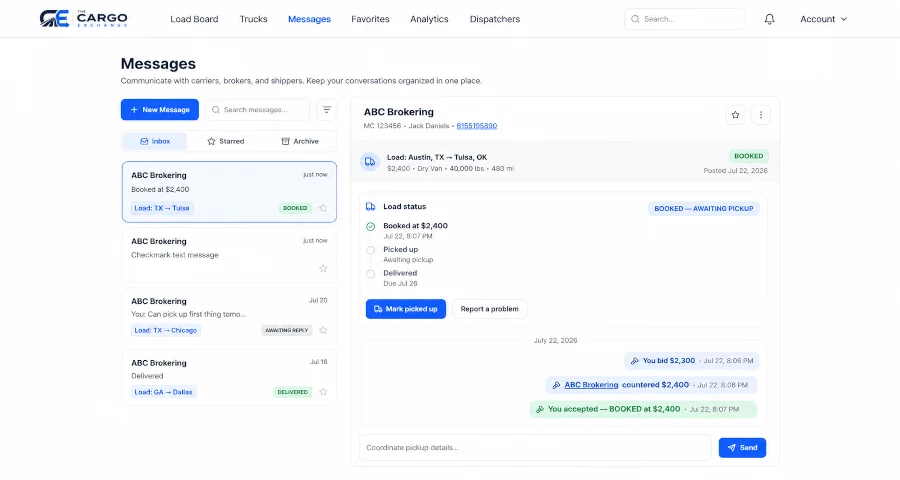Click the AWAITING REPLY badge
This screenshot has height=480, width=900.
(287, 330)
